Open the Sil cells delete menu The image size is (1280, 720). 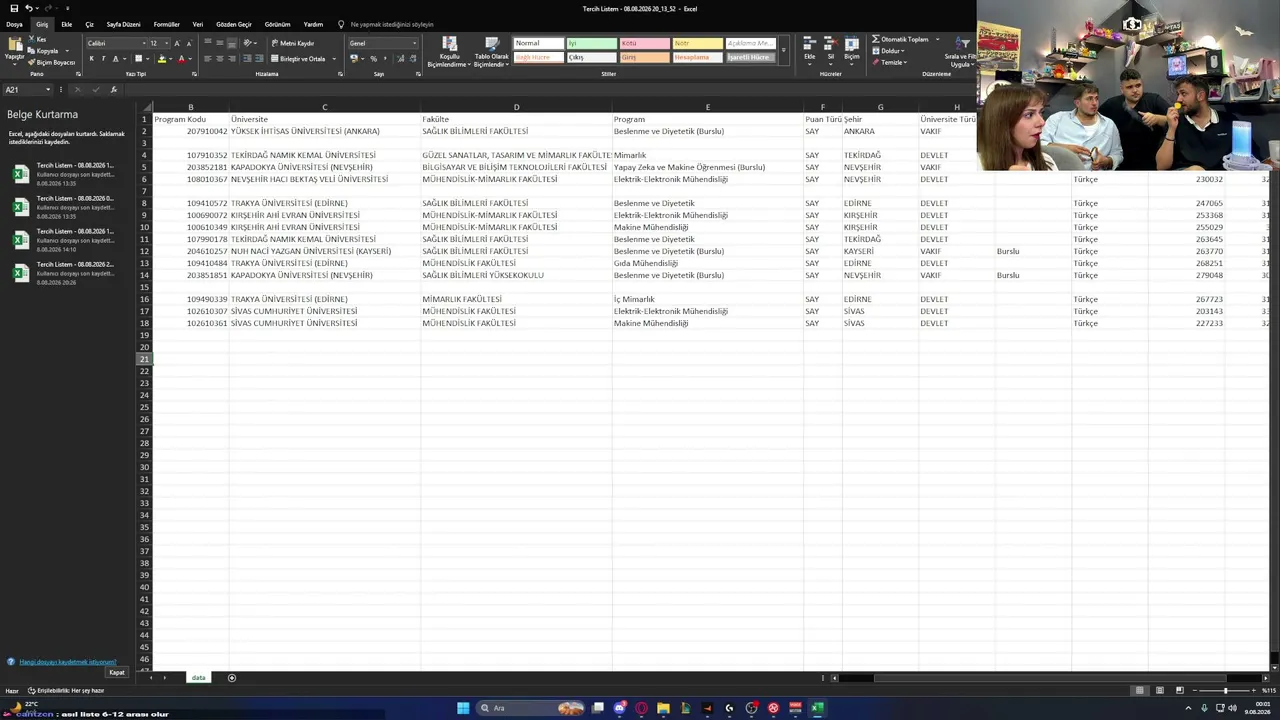[x=830, y=50]
